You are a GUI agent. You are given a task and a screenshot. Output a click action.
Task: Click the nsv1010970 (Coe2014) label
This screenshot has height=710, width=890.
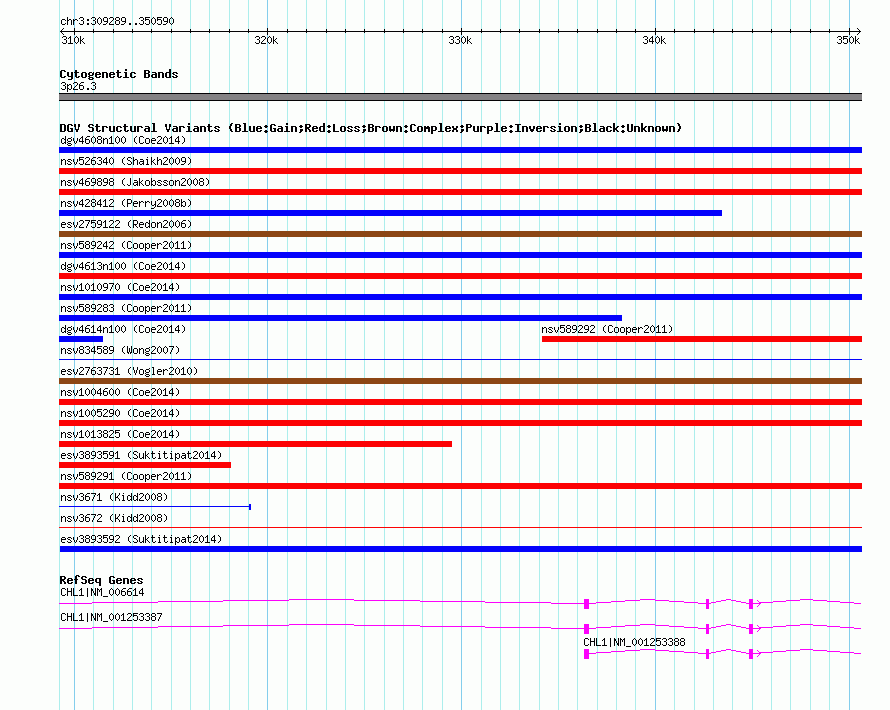tap(120, 287)
